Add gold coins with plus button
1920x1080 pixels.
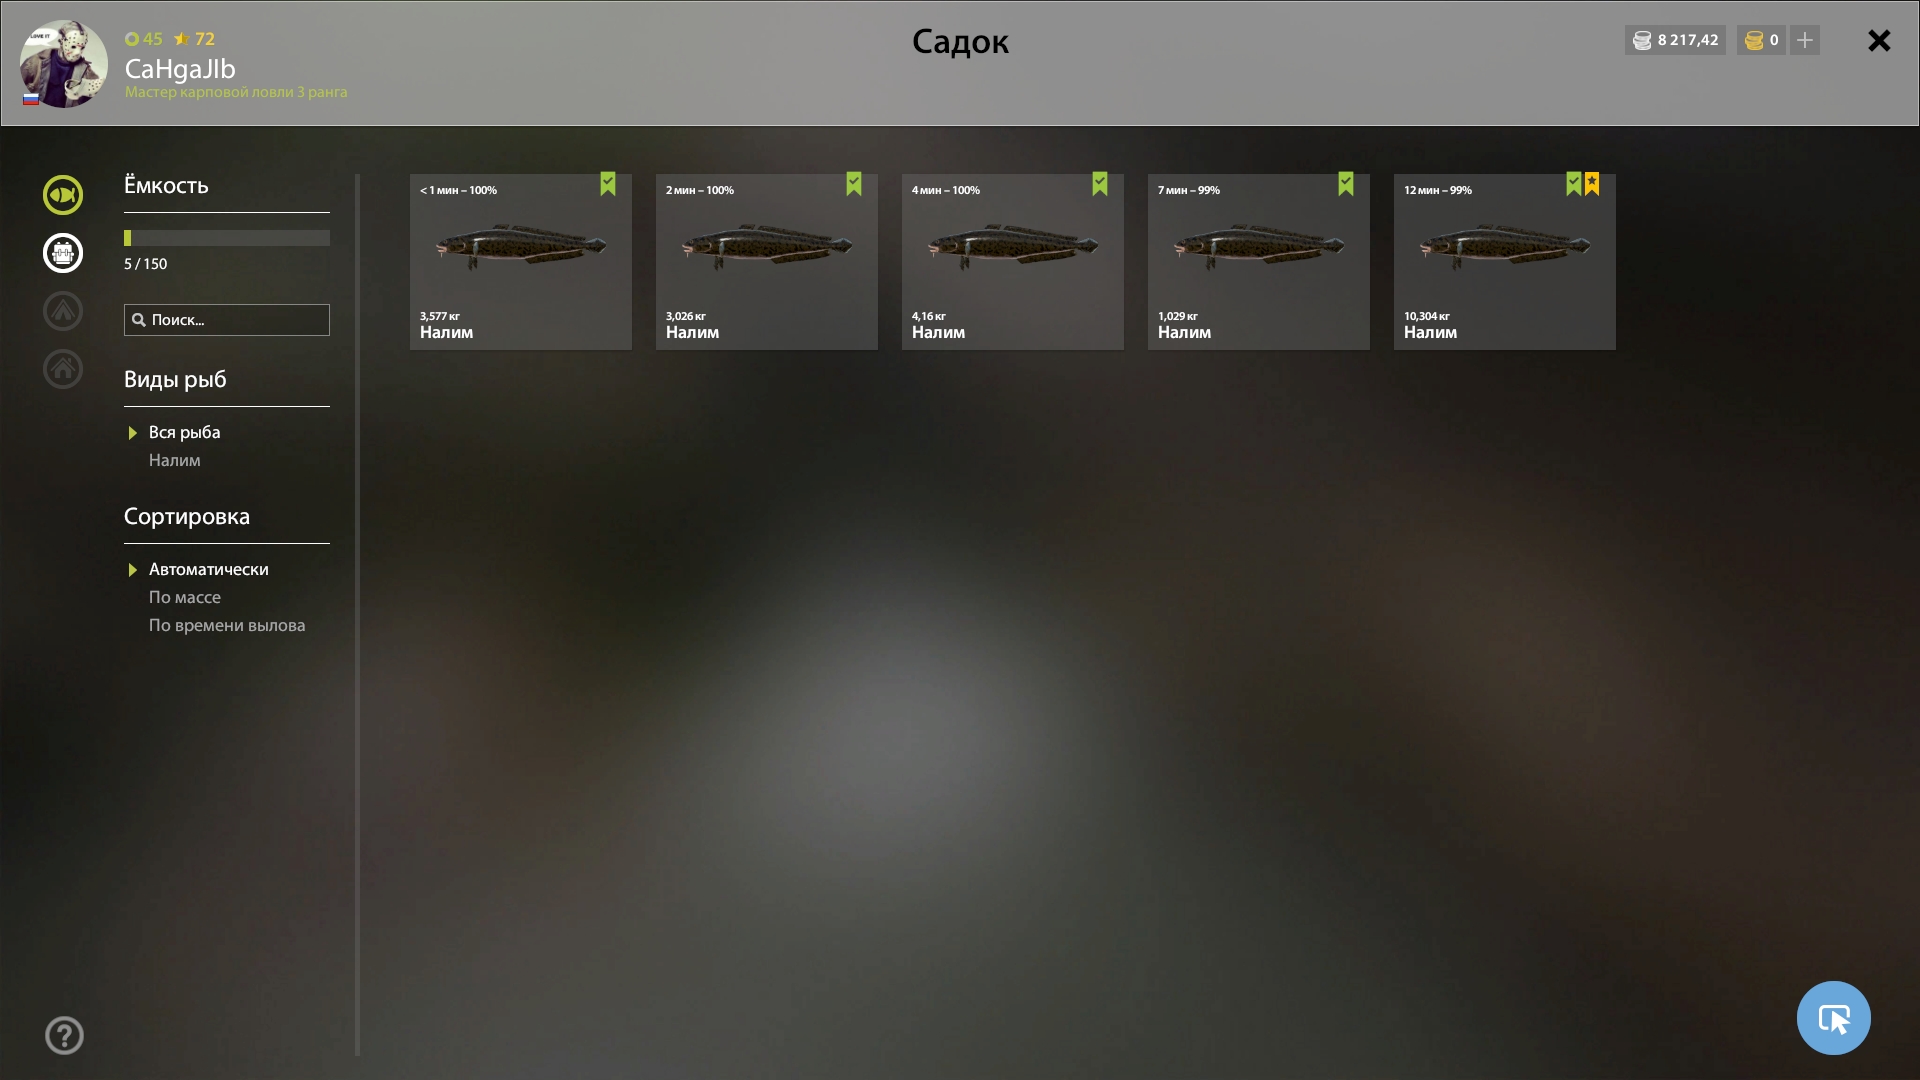pos(1805,40)
